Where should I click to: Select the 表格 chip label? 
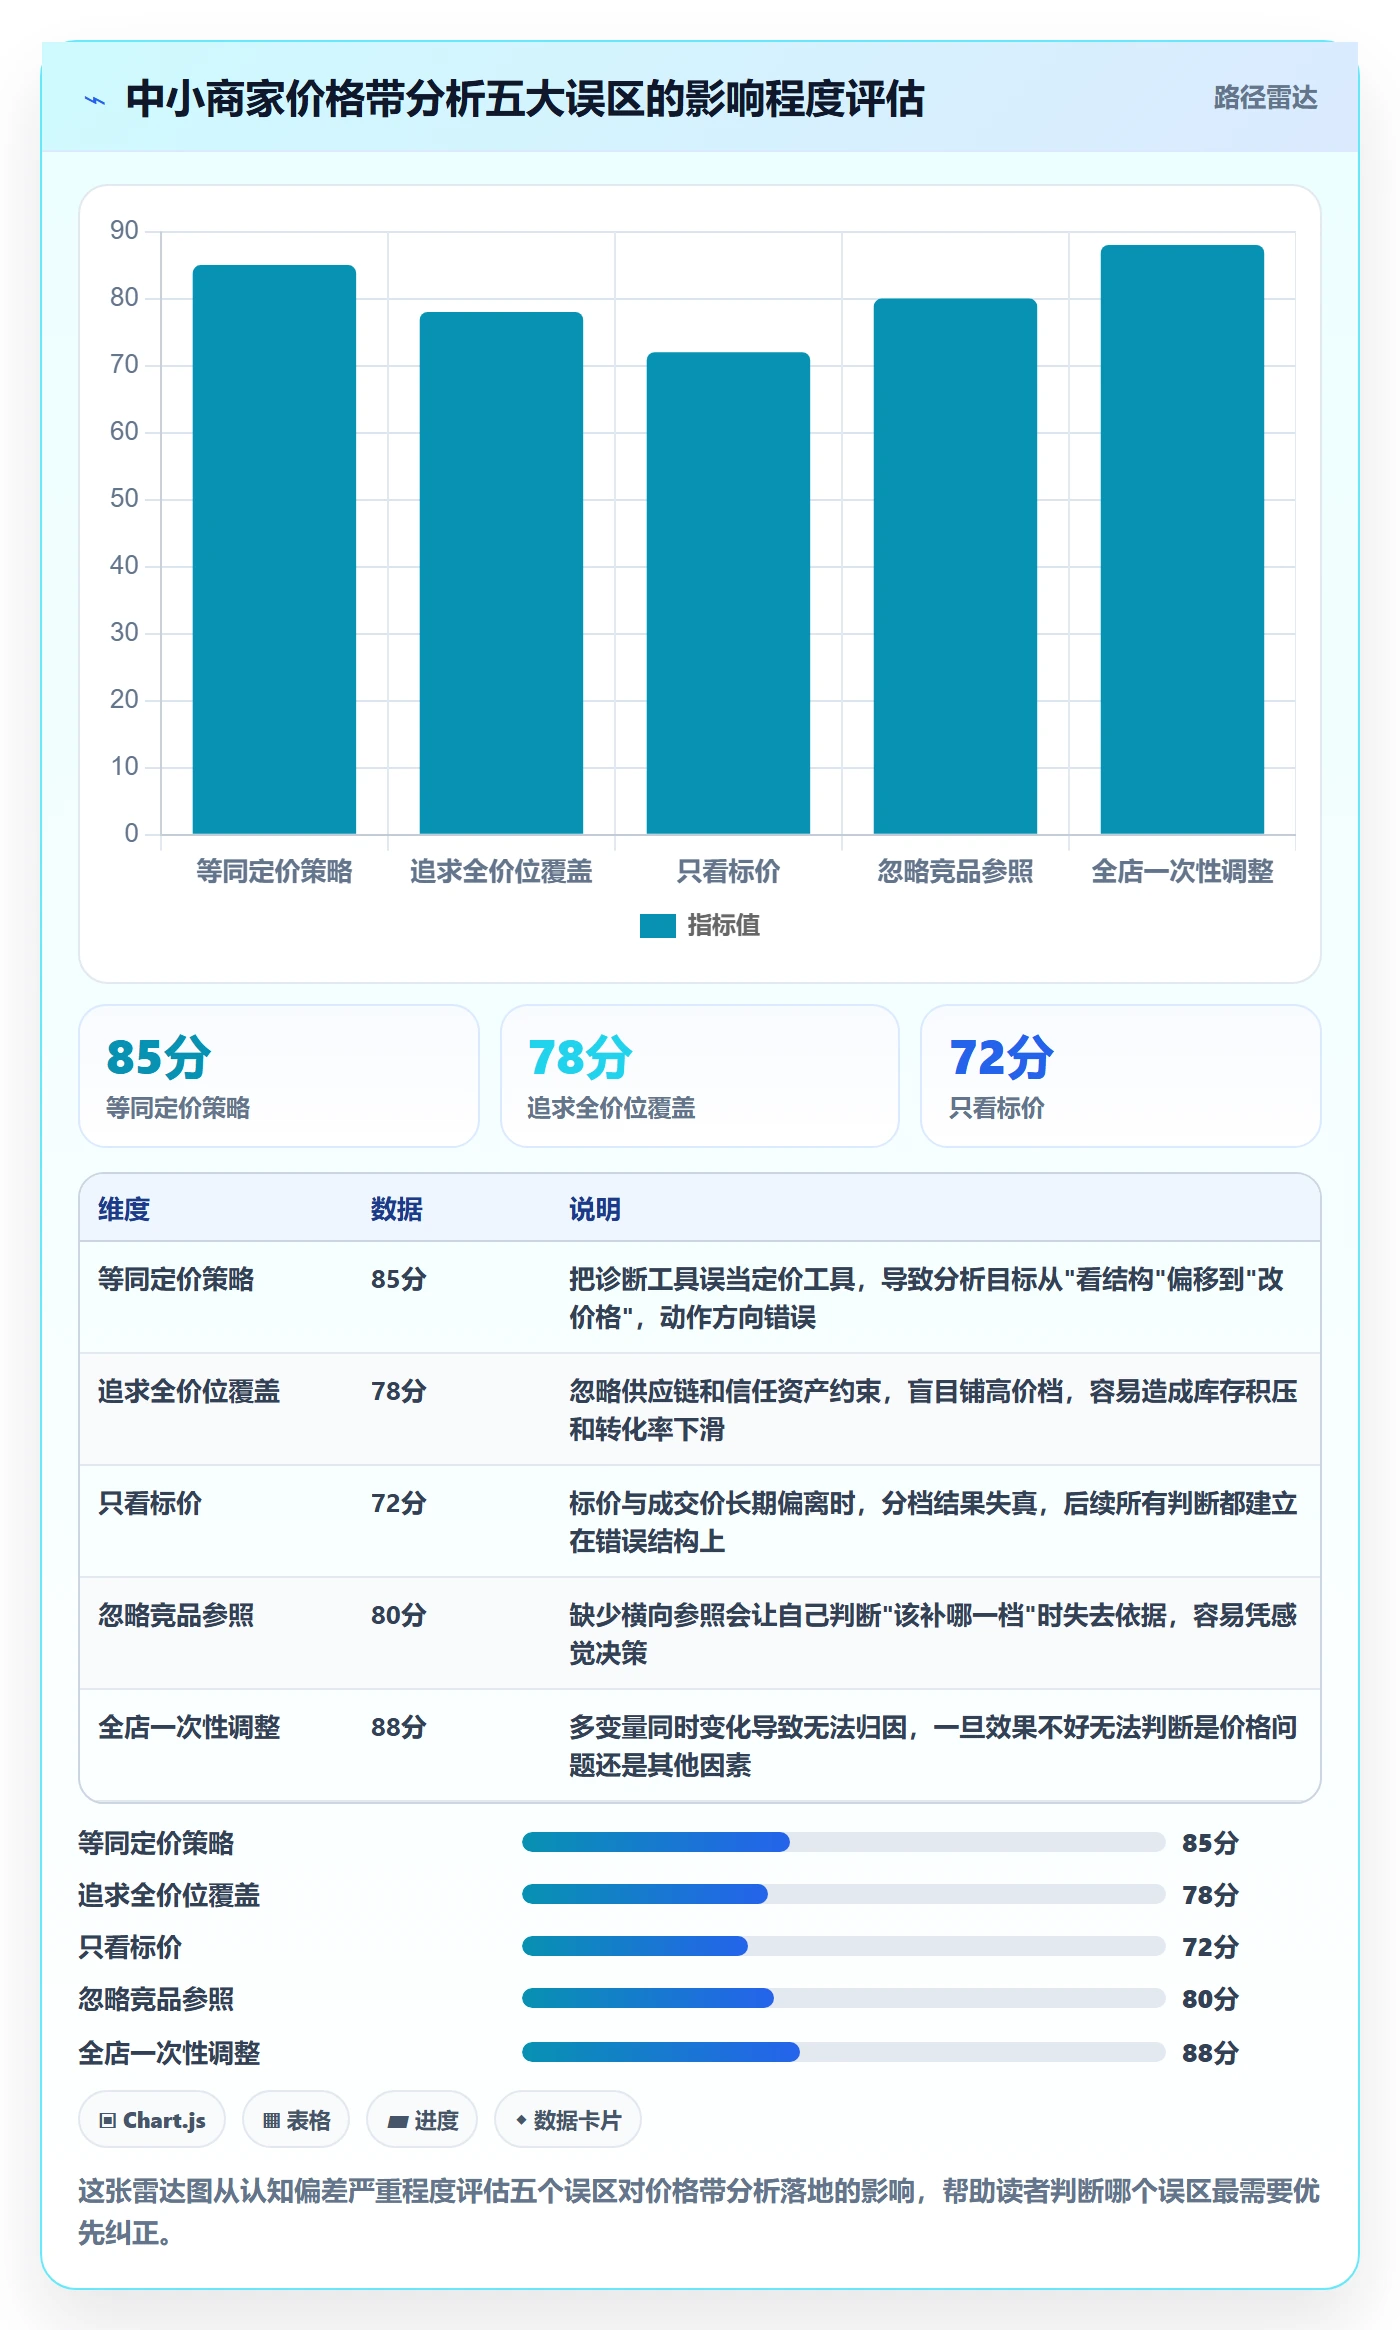pos(308,2120)
